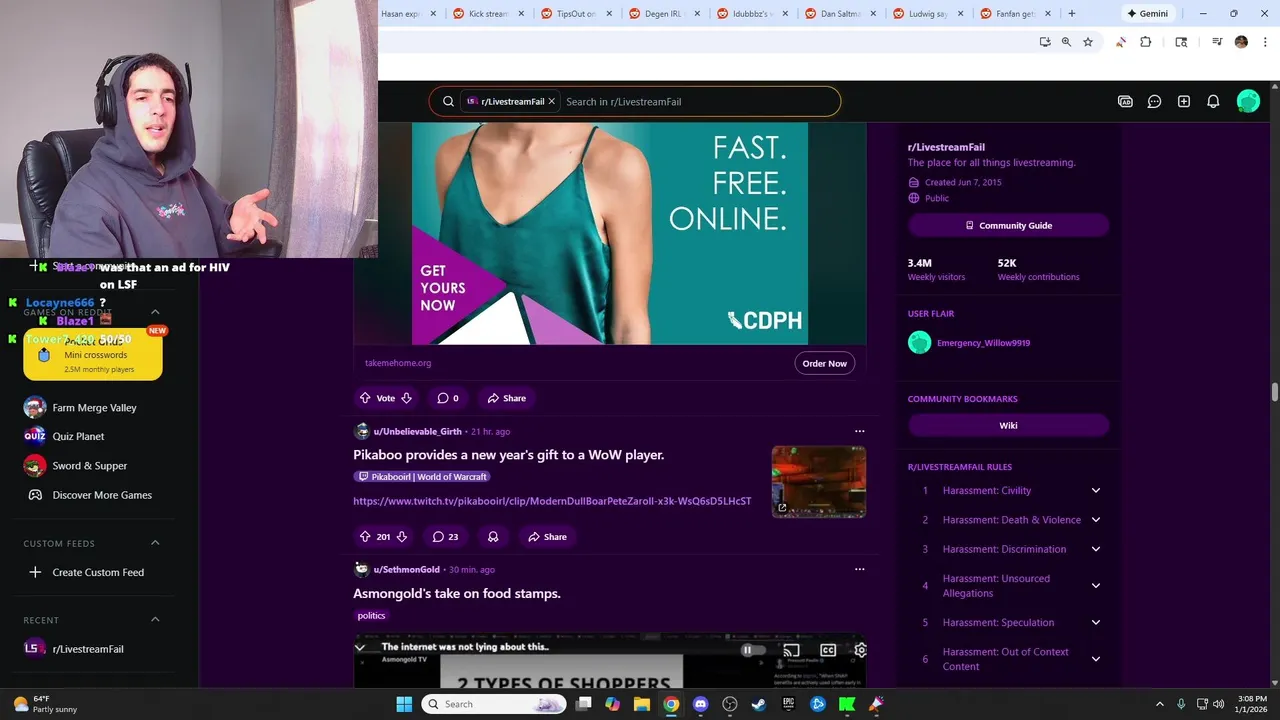Screen dimensions: 1280x720
Task: Open a new Chrome tab
Action: 1072,14
